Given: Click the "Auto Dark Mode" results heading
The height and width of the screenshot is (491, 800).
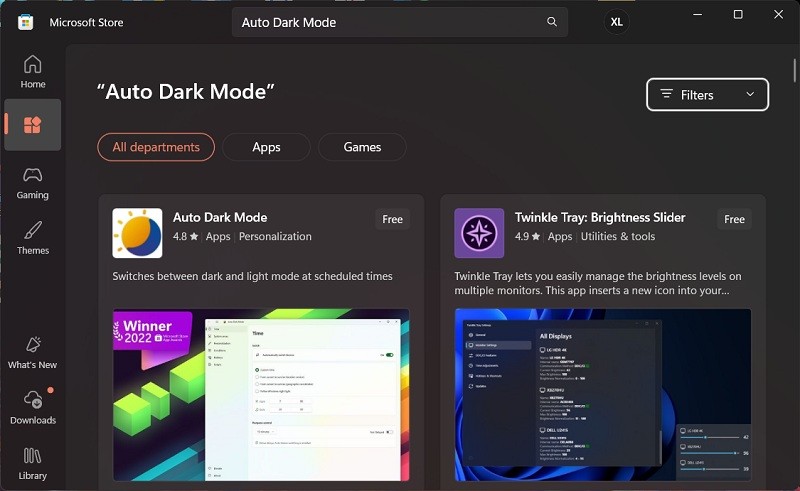Looking at the screenshot, I should click(x=186, y=92).
